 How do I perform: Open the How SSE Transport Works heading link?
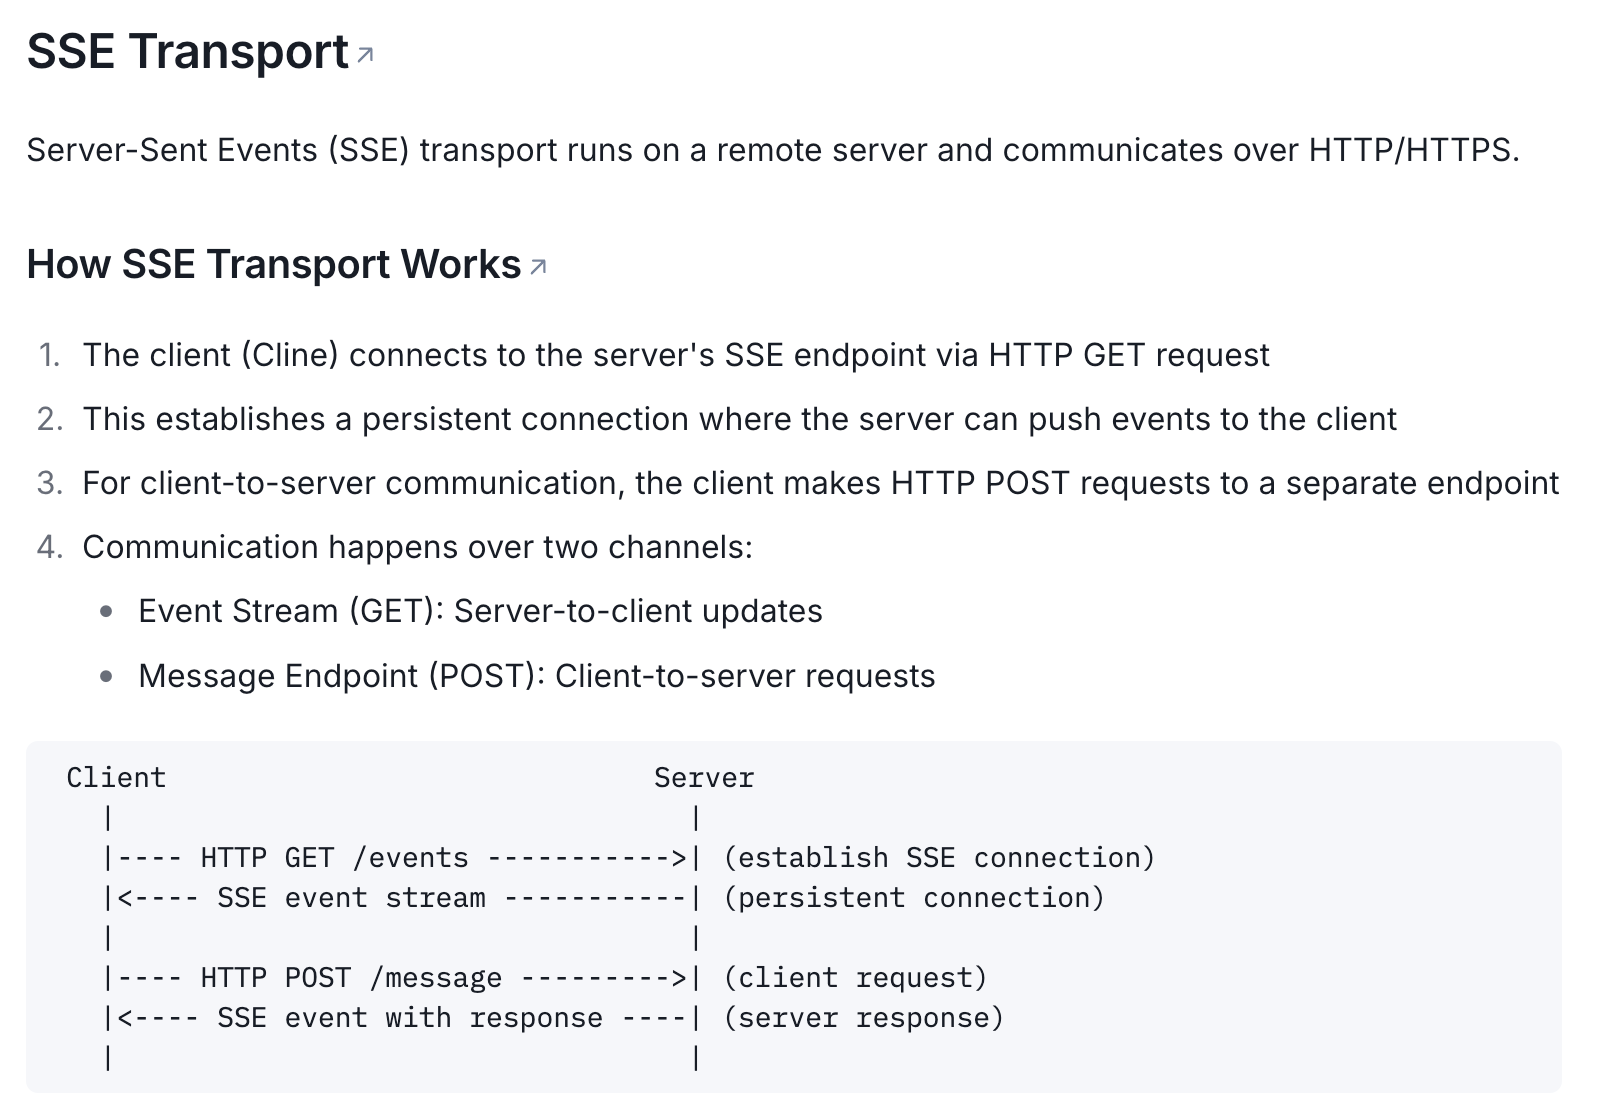click(x=274, y=265)
